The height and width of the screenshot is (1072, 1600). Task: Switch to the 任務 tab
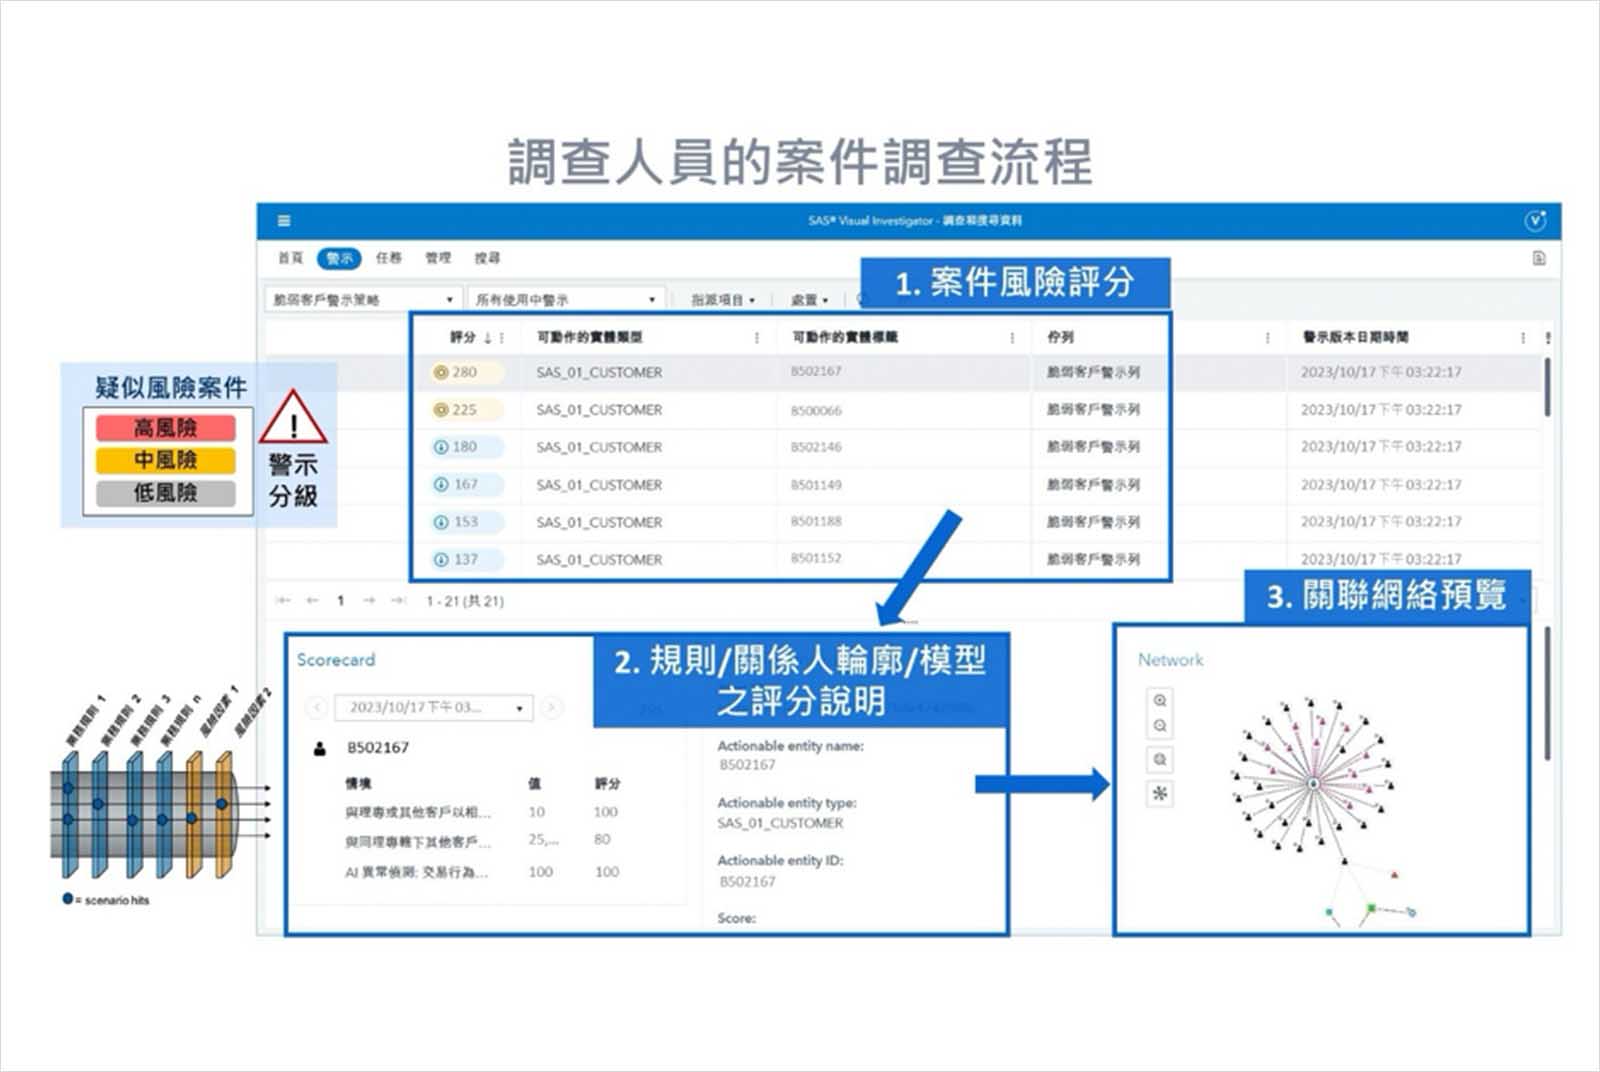pos(389,258)
